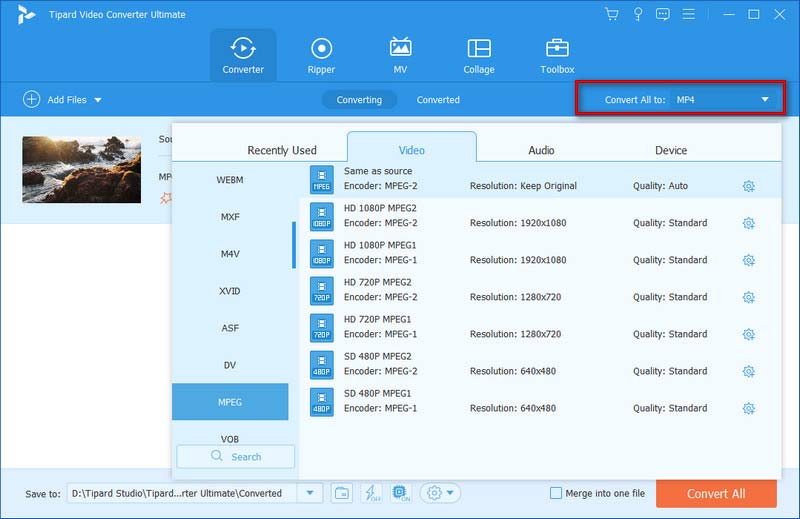
Task: Click the register key icon
Action: 638,14
